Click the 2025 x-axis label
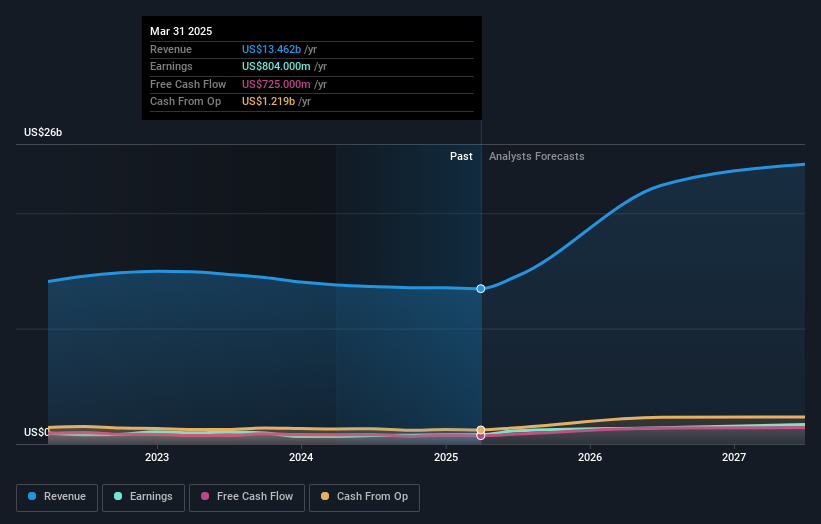Viewport: 821px width, 524px height. click(x=446, y=457)
